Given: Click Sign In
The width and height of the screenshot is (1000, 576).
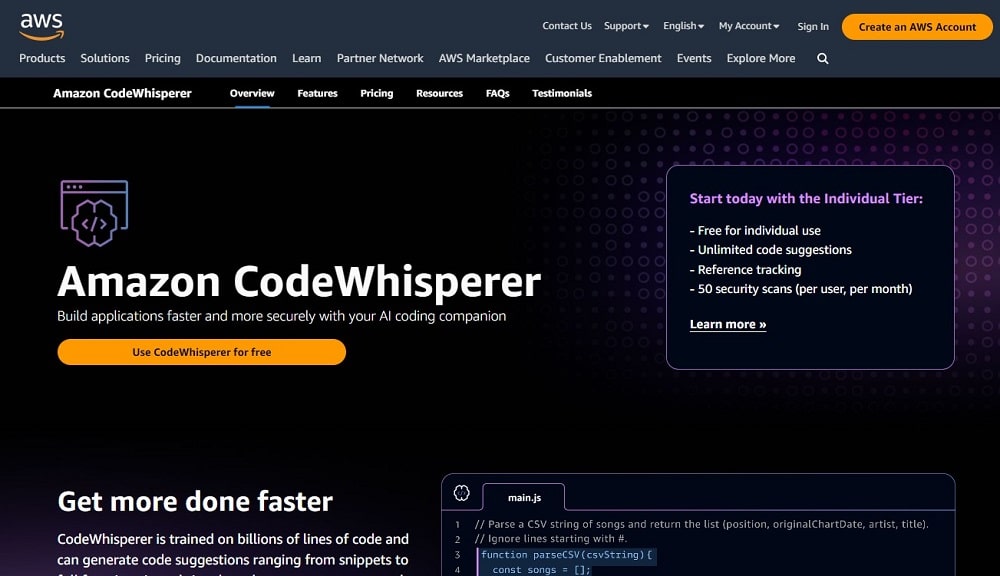Looking at the screenshot, I should 812,27.
